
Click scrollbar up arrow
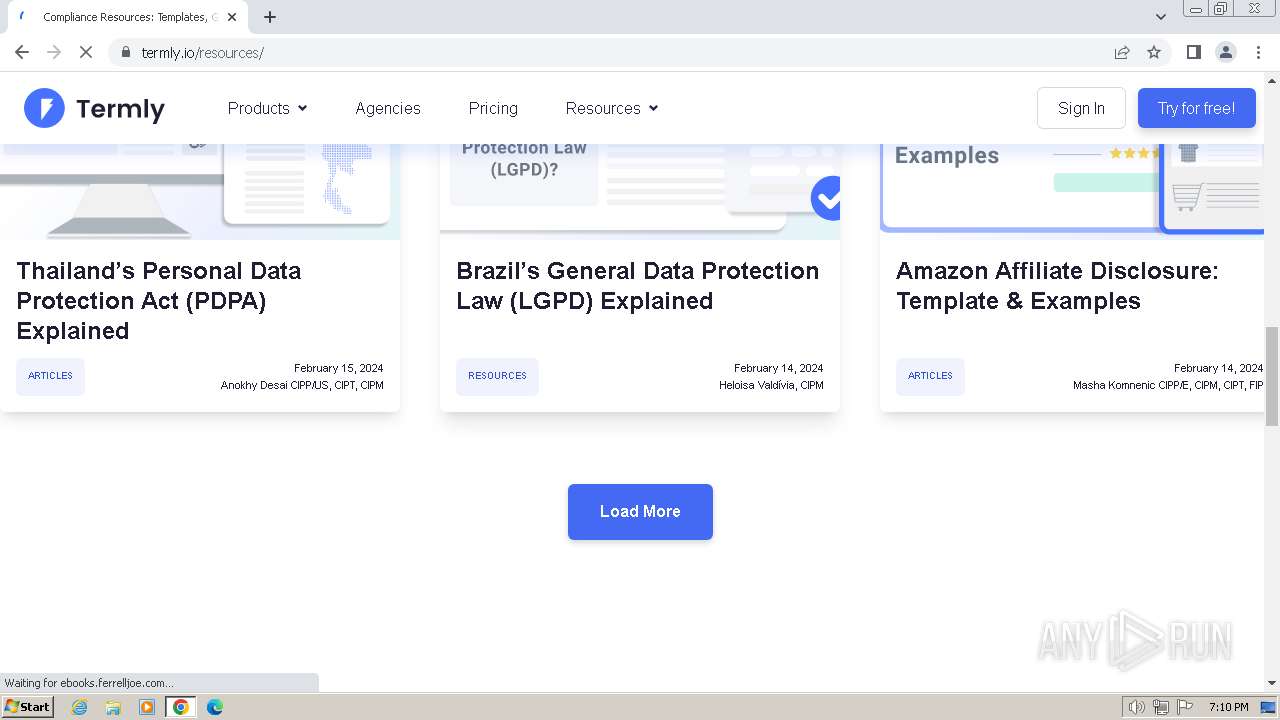pyautogui.click(x=1272, y=80)
